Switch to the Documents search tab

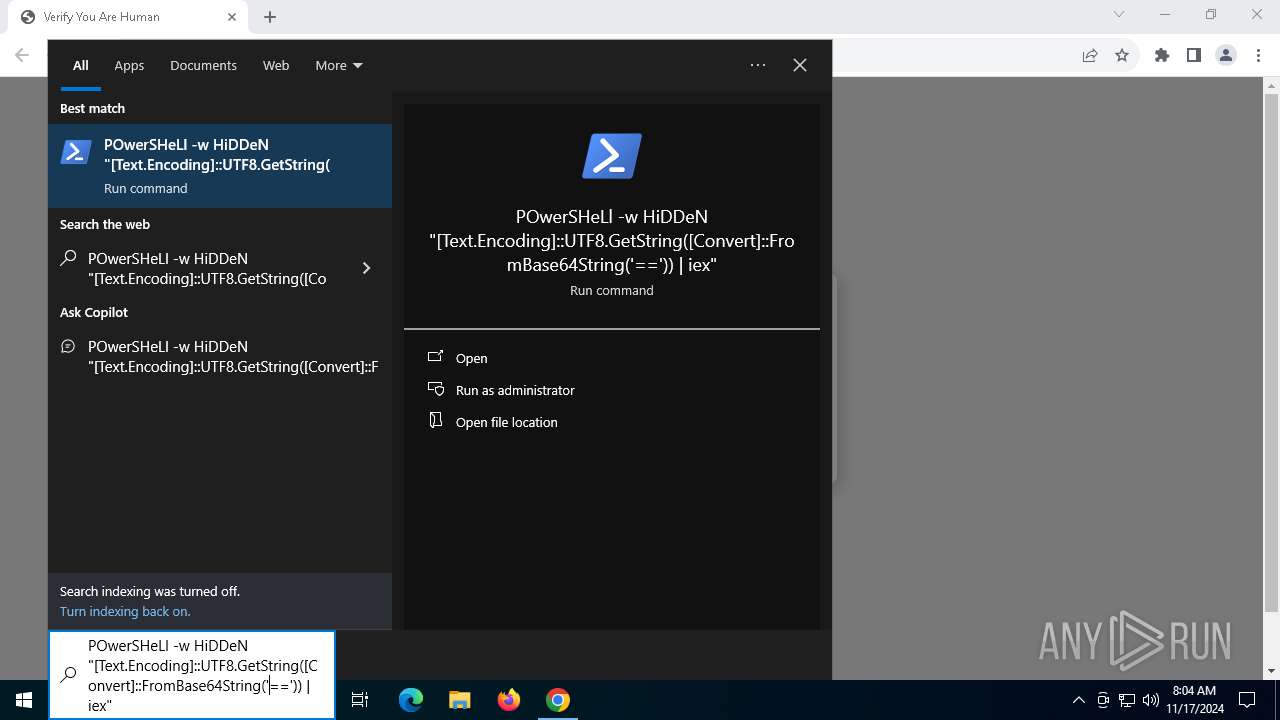[203, 65]
